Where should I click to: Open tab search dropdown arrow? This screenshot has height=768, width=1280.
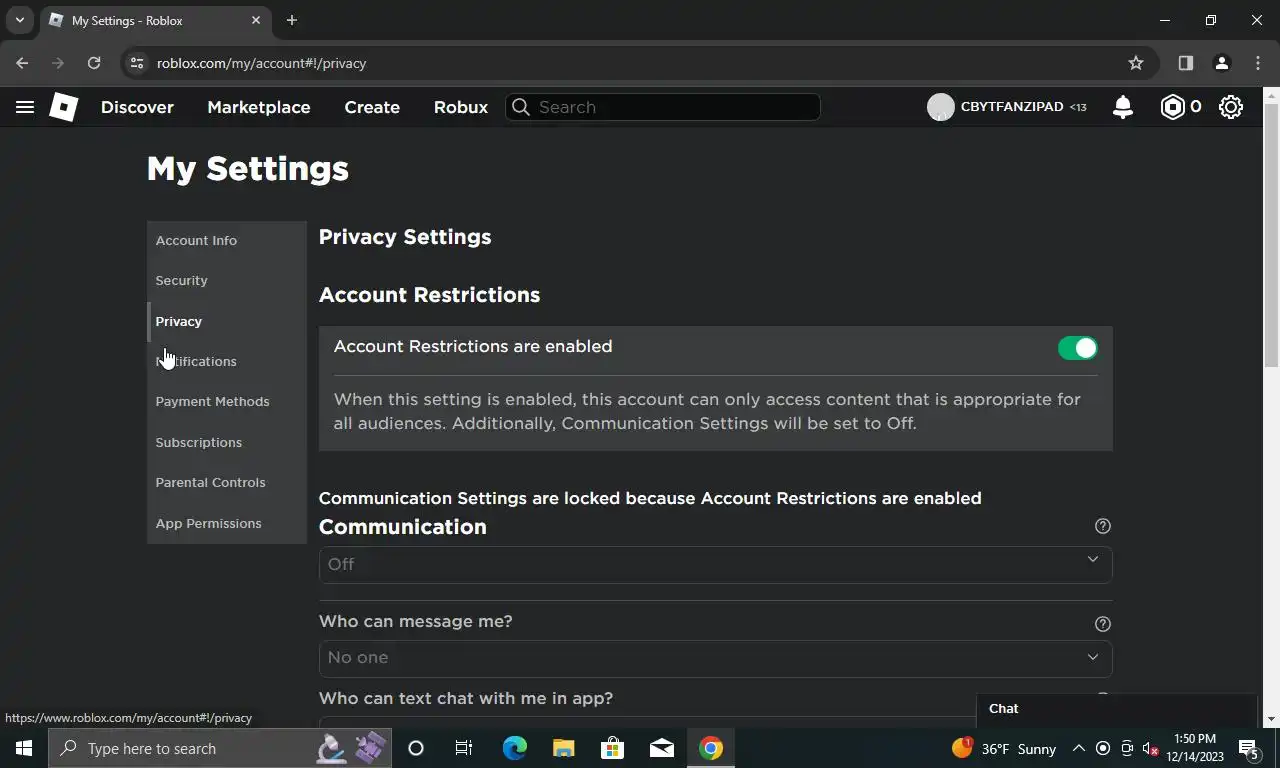(19, 20)
